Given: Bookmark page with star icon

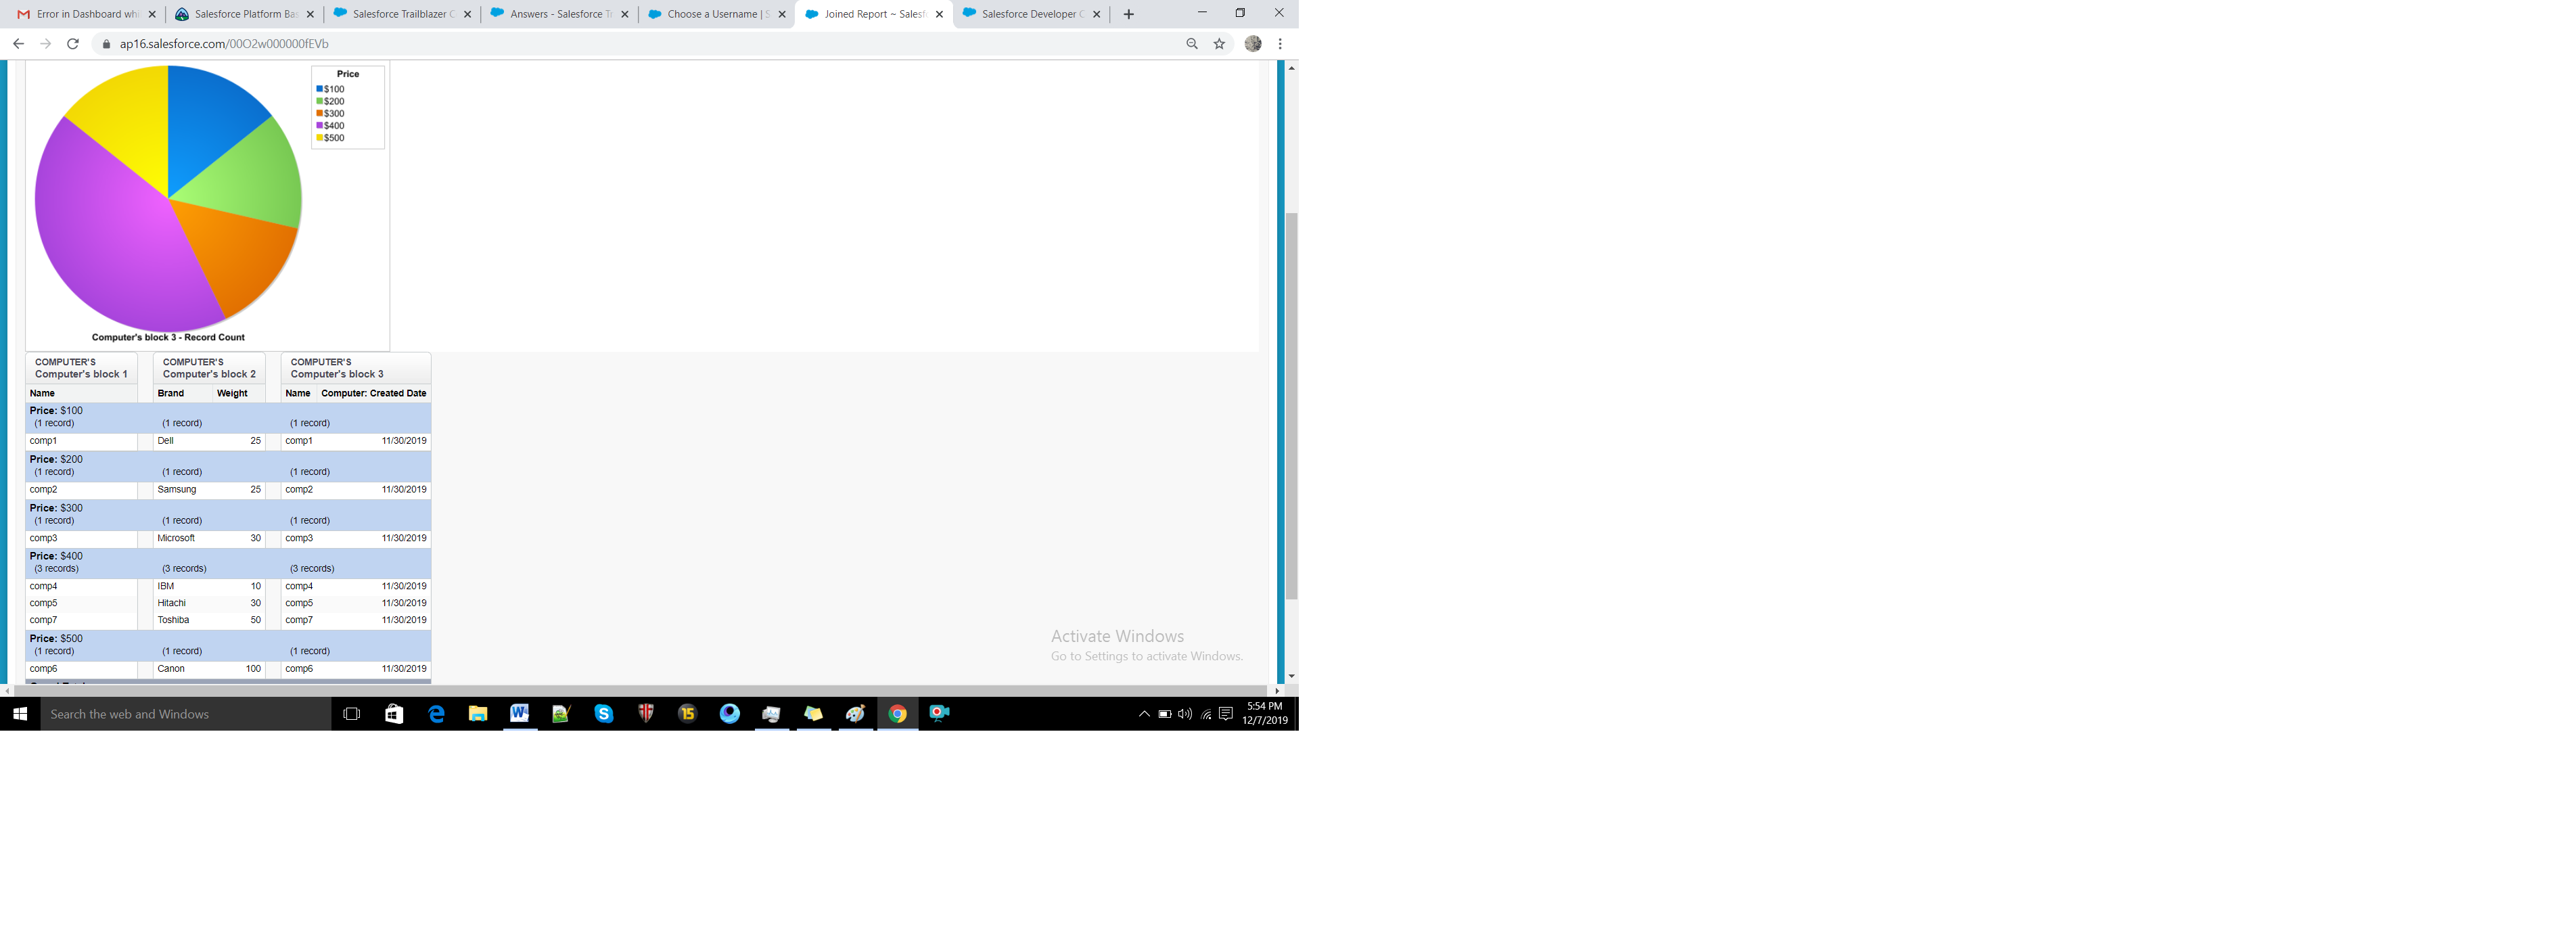Looking at the screenshot, I should pos(1219,44).
